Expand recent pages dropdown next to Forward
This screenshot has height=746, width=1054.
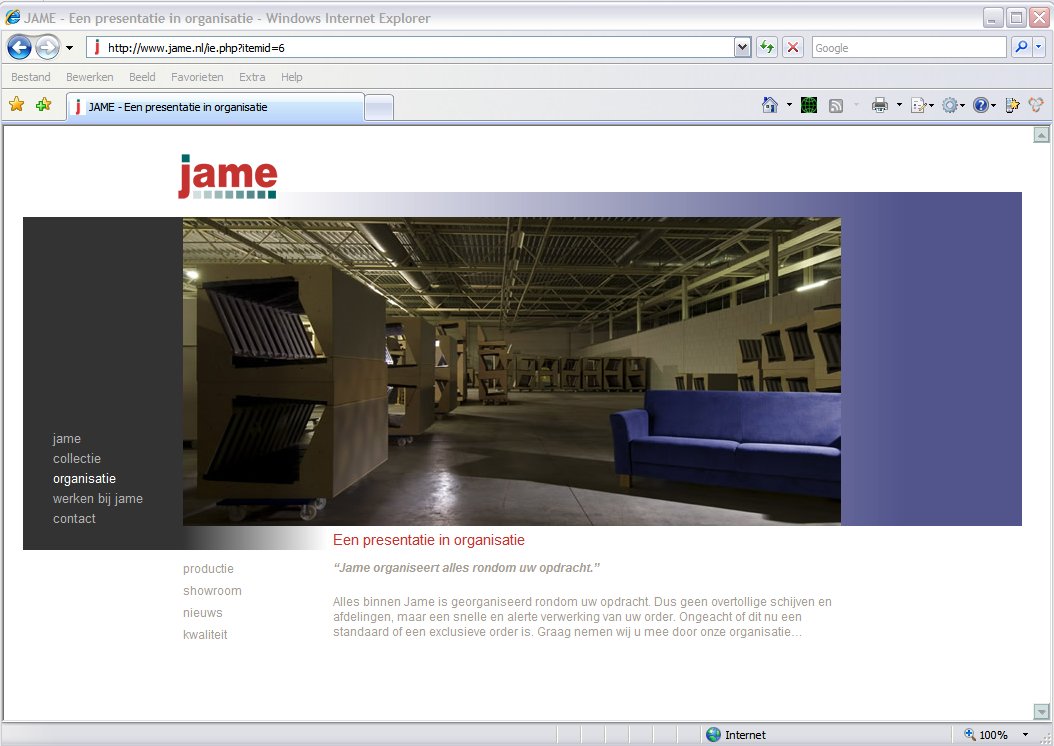point(70,48)
